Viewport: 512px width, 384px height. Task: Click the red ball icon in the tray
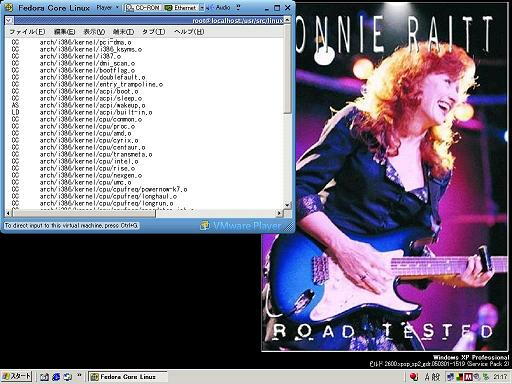(414, 377)
